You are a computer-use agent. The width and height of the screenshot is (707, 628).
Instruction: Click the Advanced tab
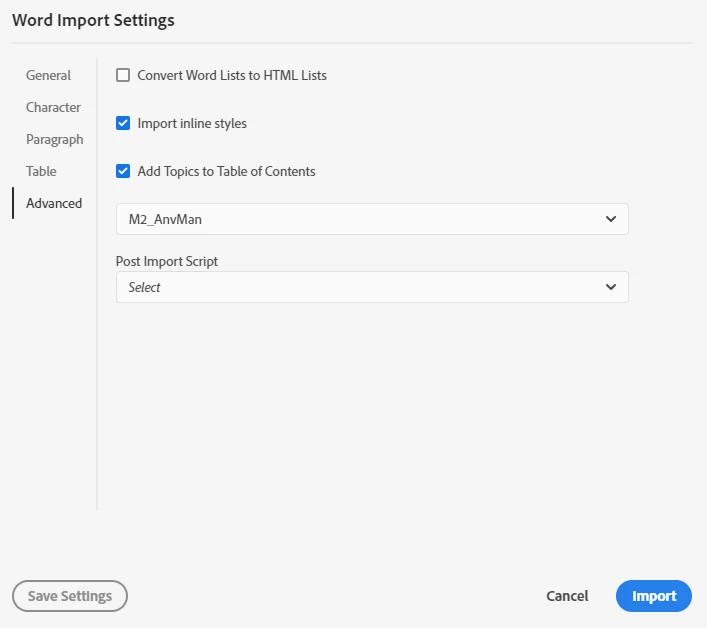54,203
